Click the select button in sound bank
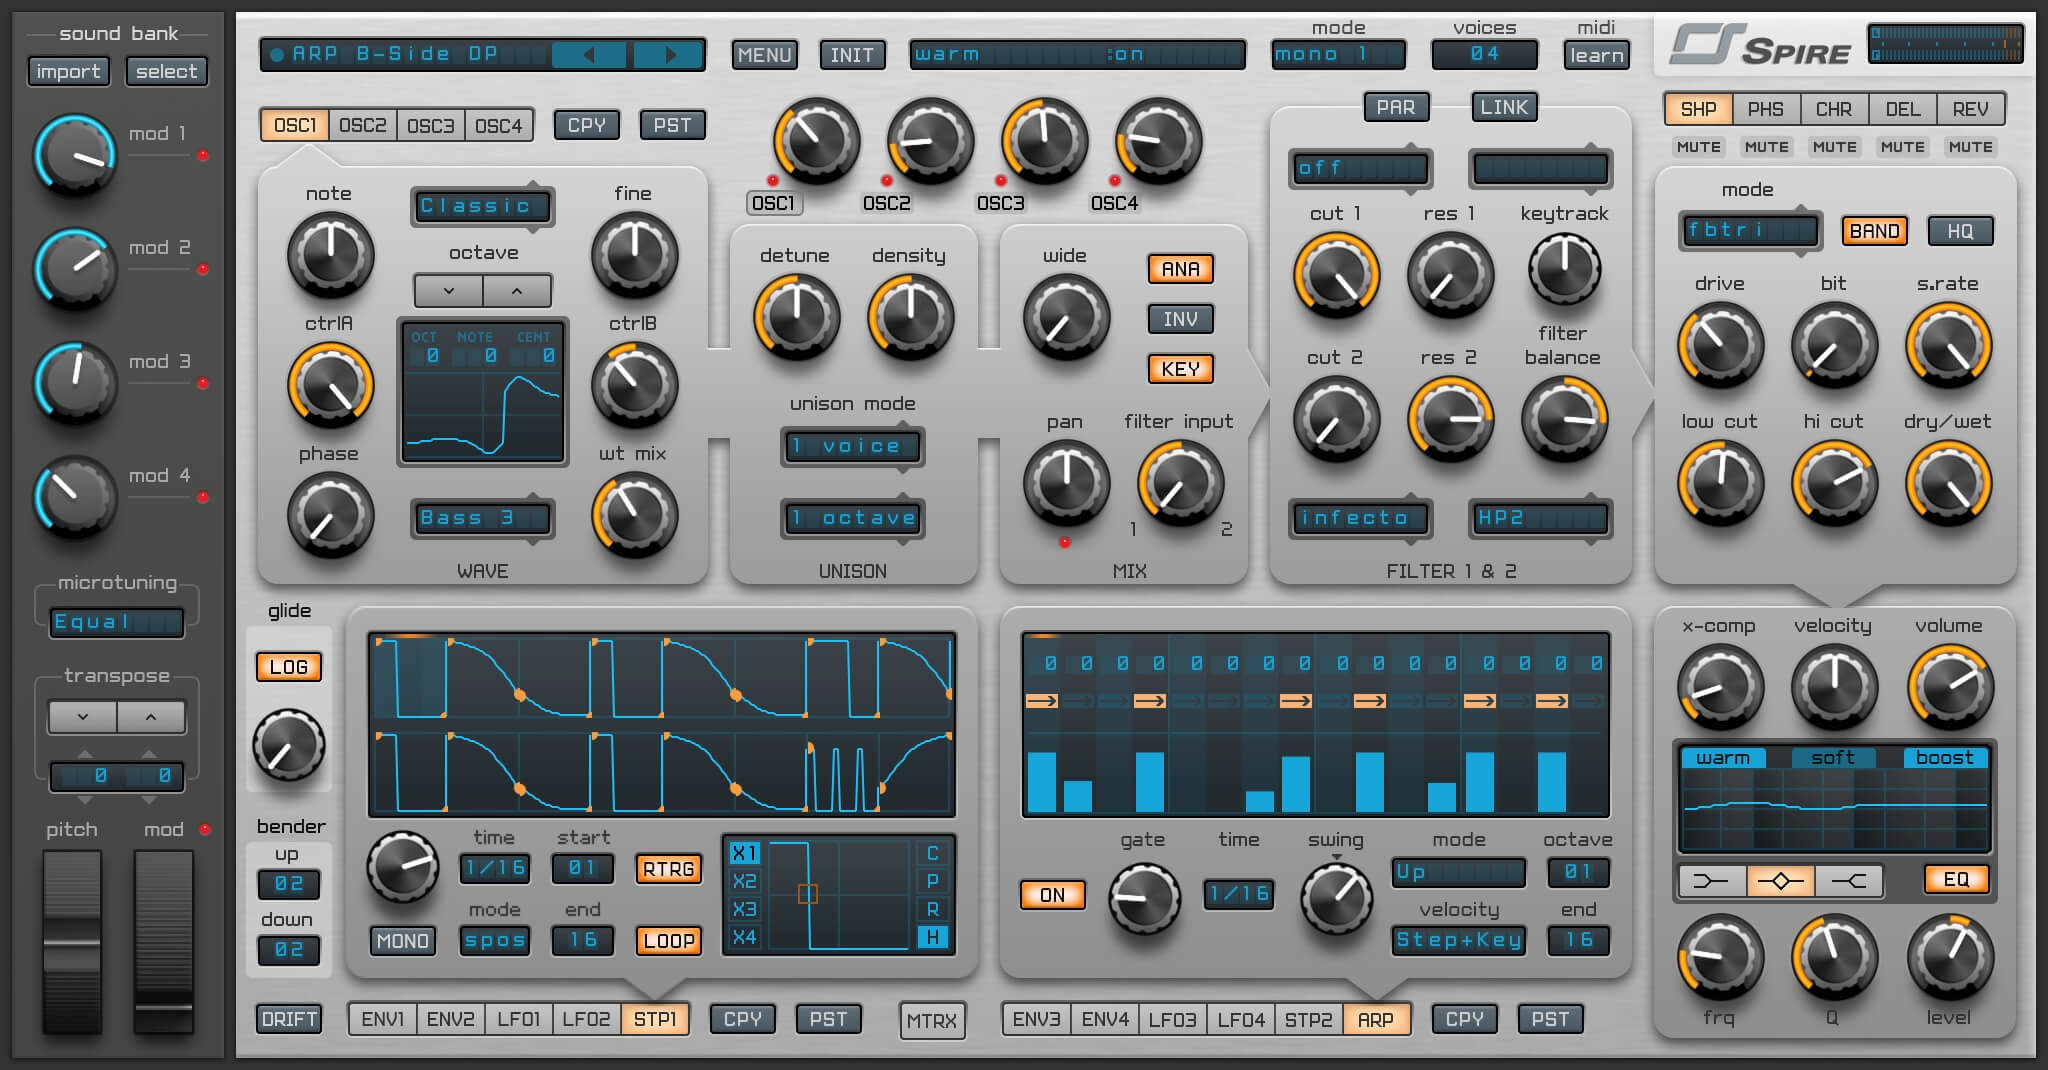 (x=166, y=71)
